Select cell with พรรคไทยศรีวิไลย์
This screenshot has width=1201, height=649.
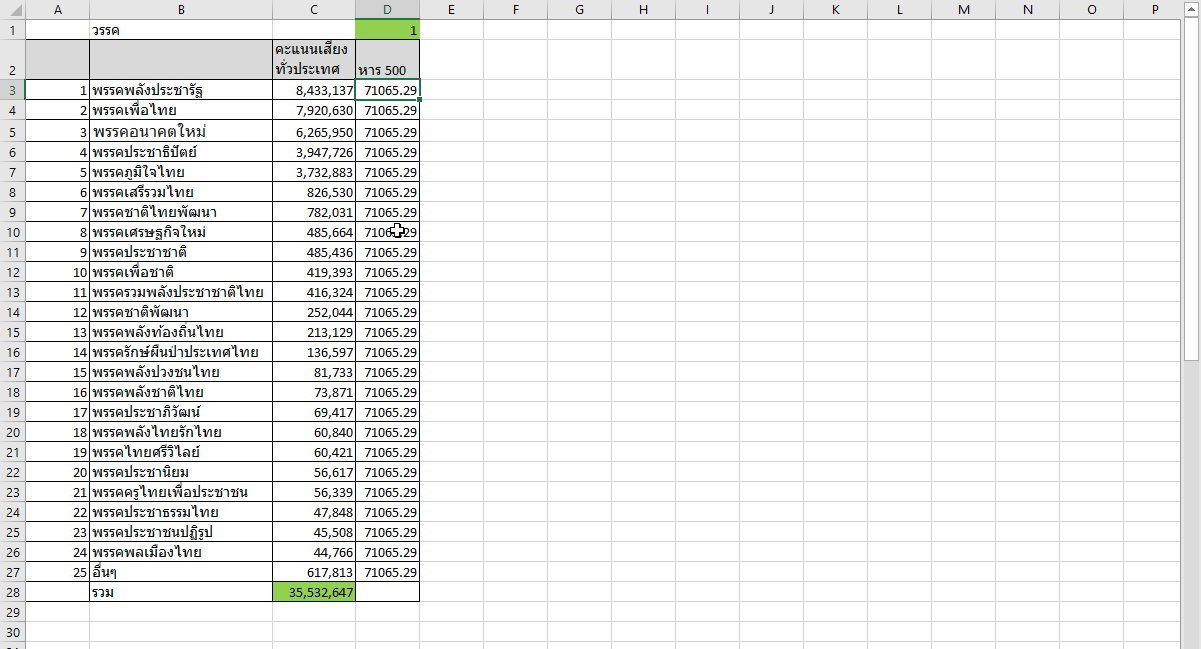(x=181, y=452)
